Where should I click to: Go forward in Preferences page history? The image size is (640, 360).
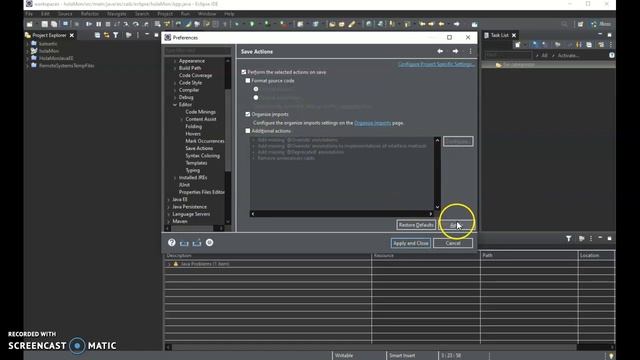point(455,51)
